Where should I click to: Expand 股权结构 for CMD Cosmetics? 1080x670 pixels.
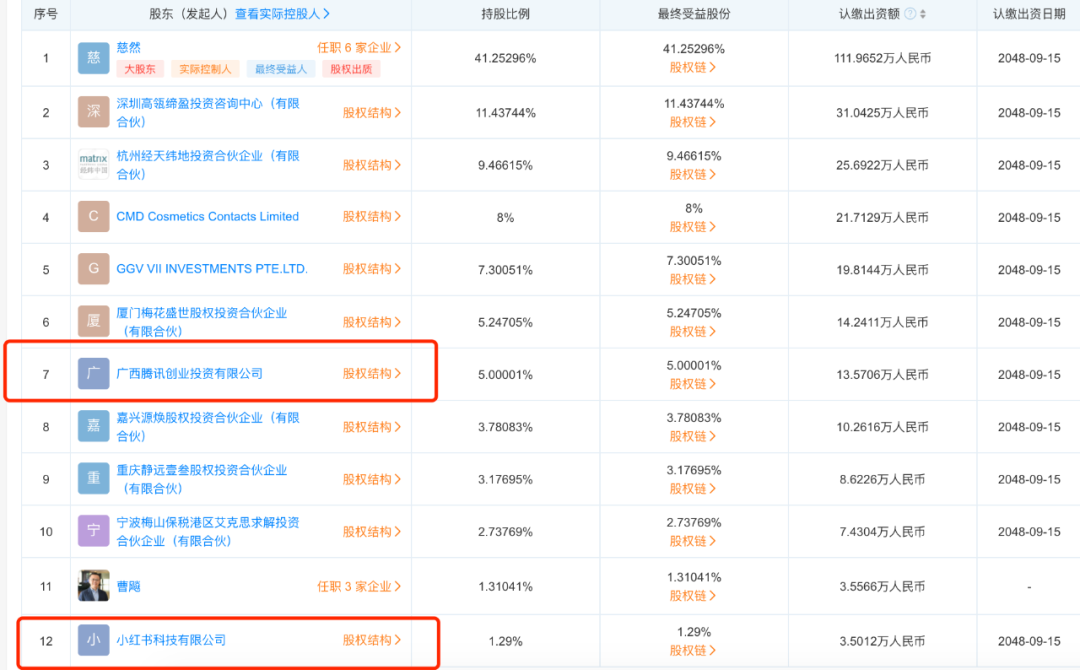(x=372, y=216)
